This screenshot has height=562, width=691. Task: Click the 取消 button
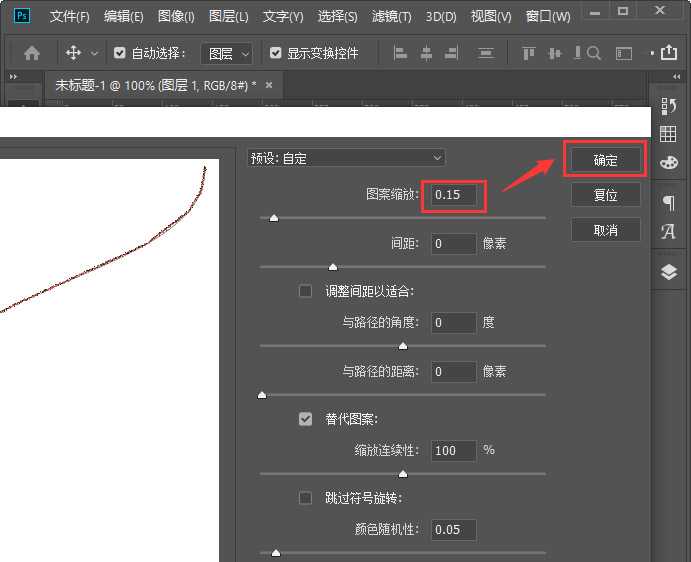[605, 230]
